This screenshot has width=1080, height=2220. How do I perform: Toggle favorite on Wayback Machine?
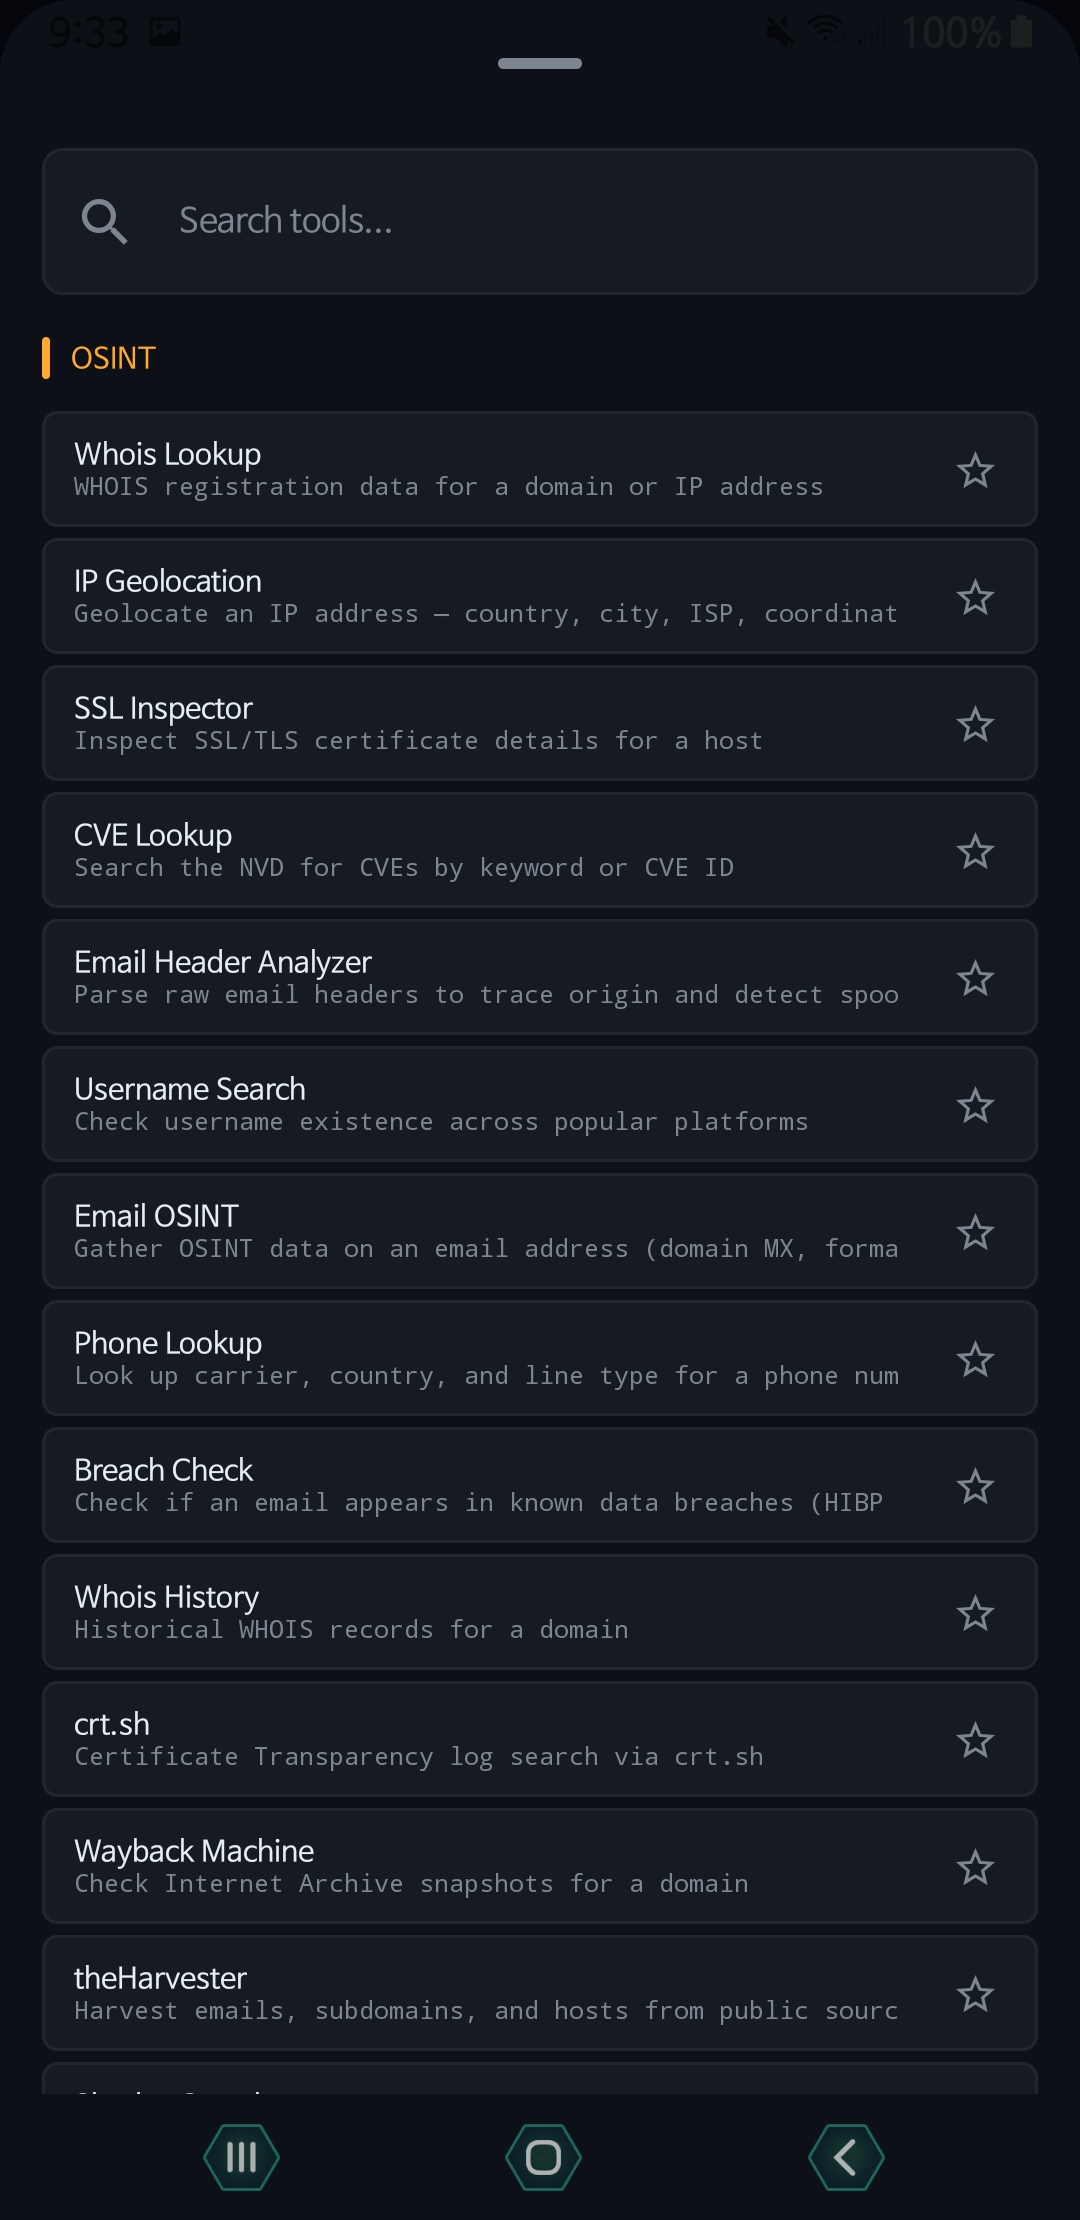tap(975, 1866)
